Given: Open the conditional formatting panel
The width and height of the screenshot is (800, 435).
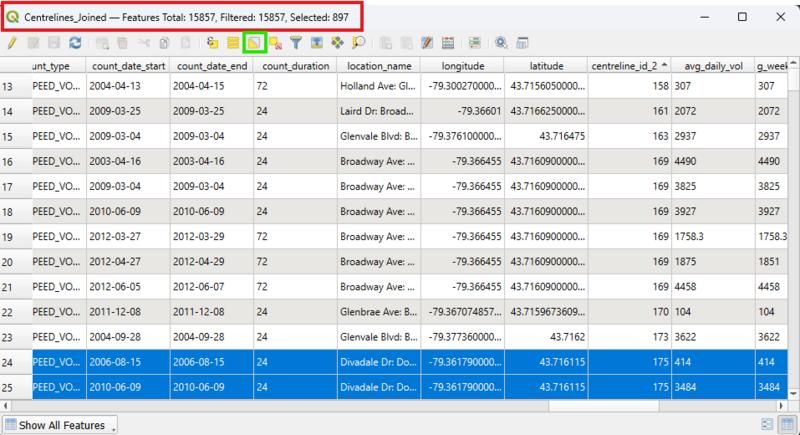Looking at the screenshot, I should pos(474,43).
